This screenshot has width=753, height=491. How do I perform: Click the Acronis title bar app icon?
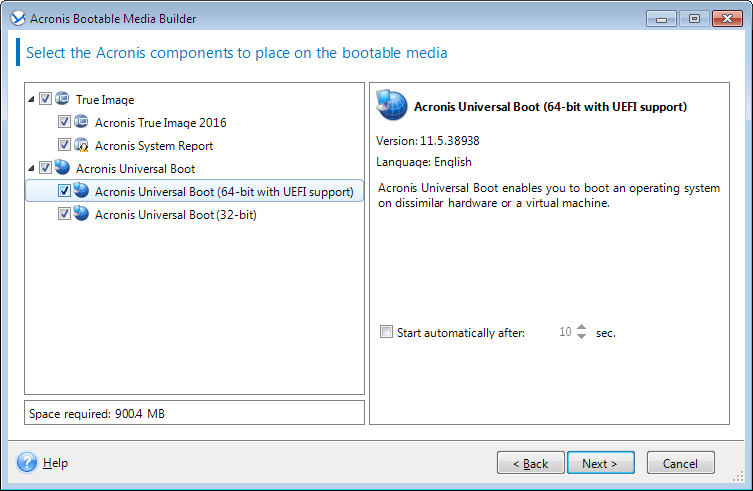pyautogui.click(x=13, y=18)
